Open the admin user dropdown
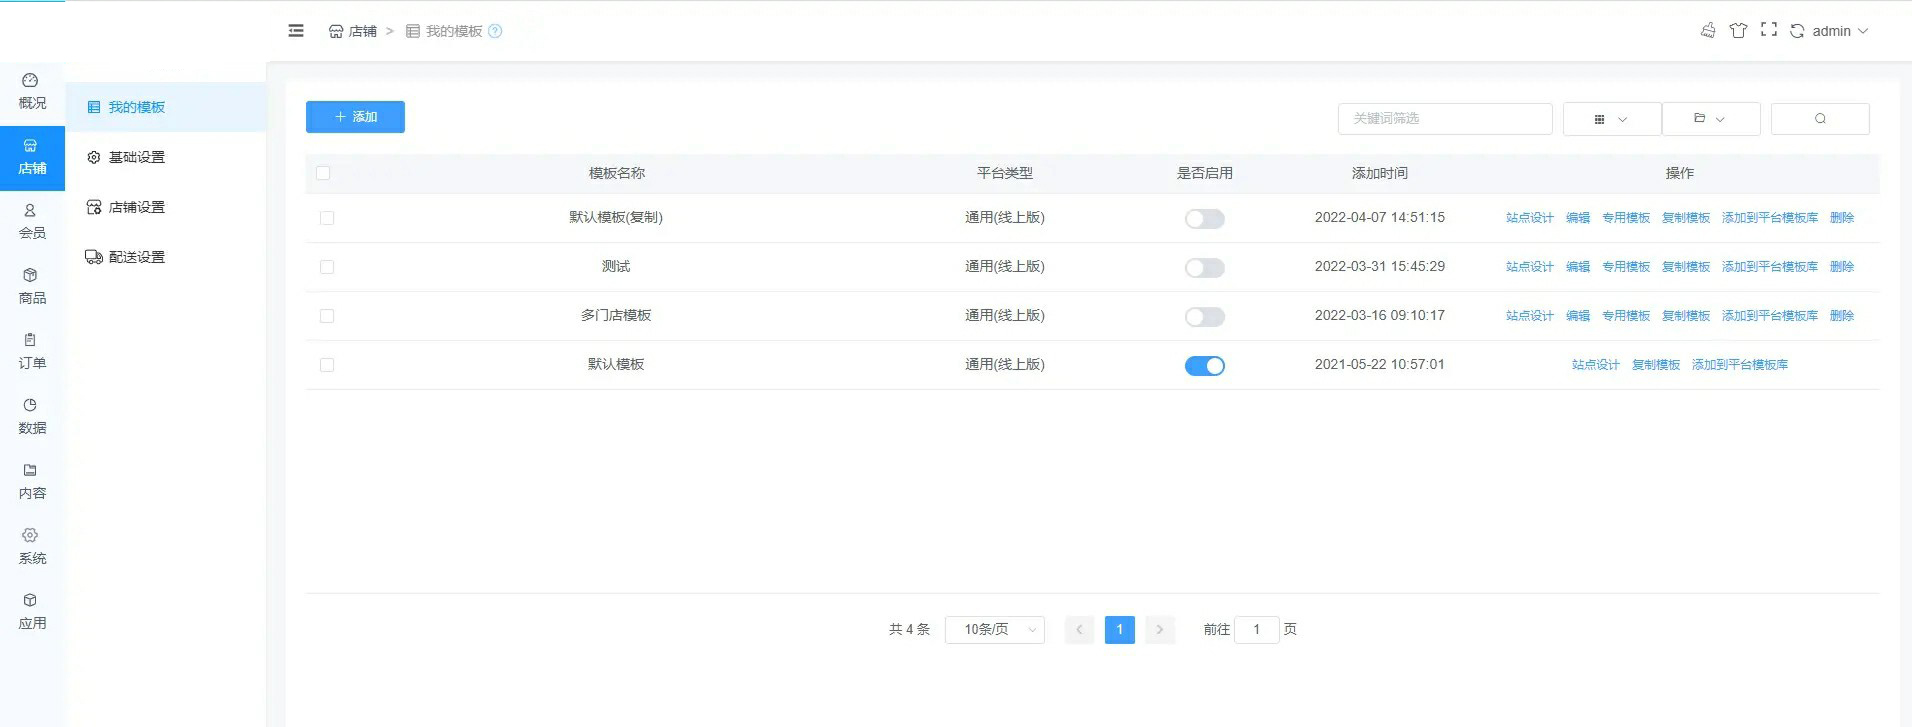This screenshot has height=727, width=1912. (1840, 31)
